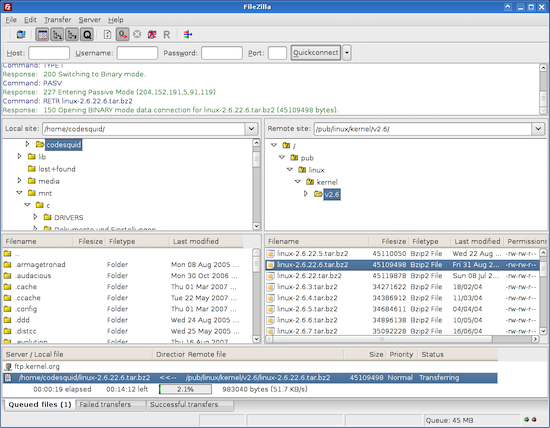Viewport: 550px width, 428px height.
Task: Open the Site Manager toolbar icon
Action: point(21,34)
